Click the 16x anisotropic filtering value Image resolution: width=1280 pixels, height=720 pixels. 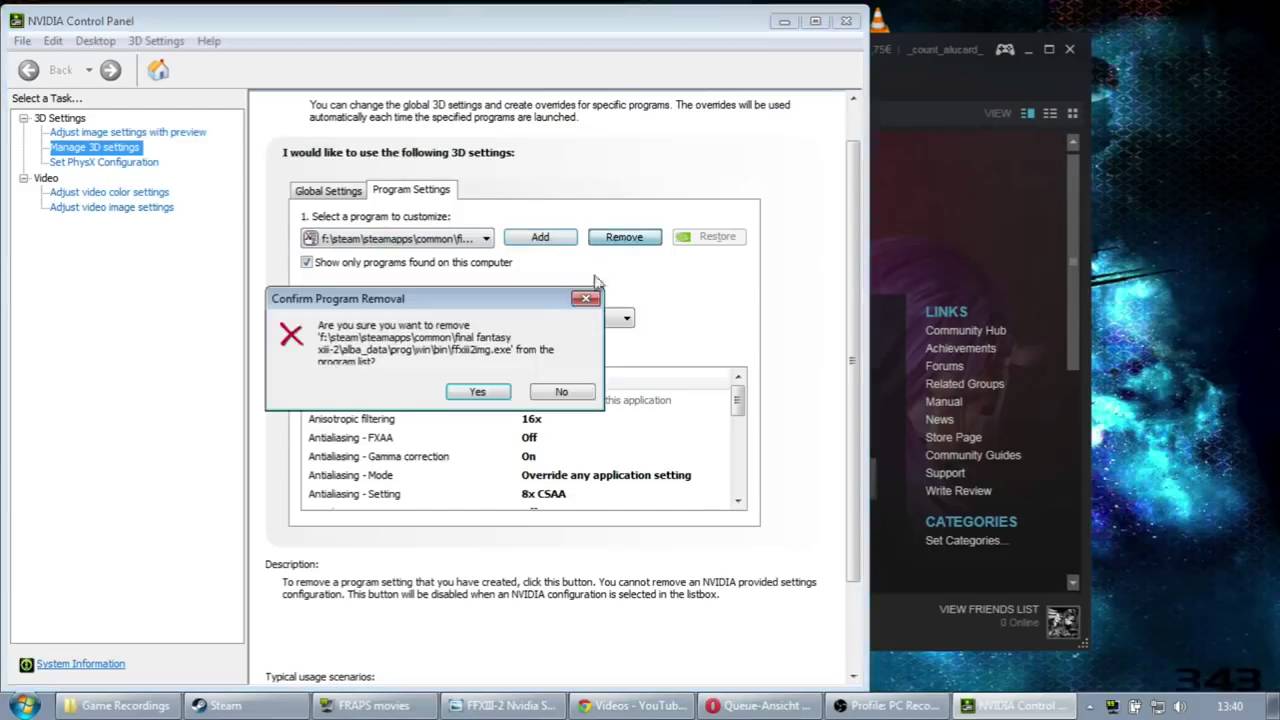pos(531,419)
